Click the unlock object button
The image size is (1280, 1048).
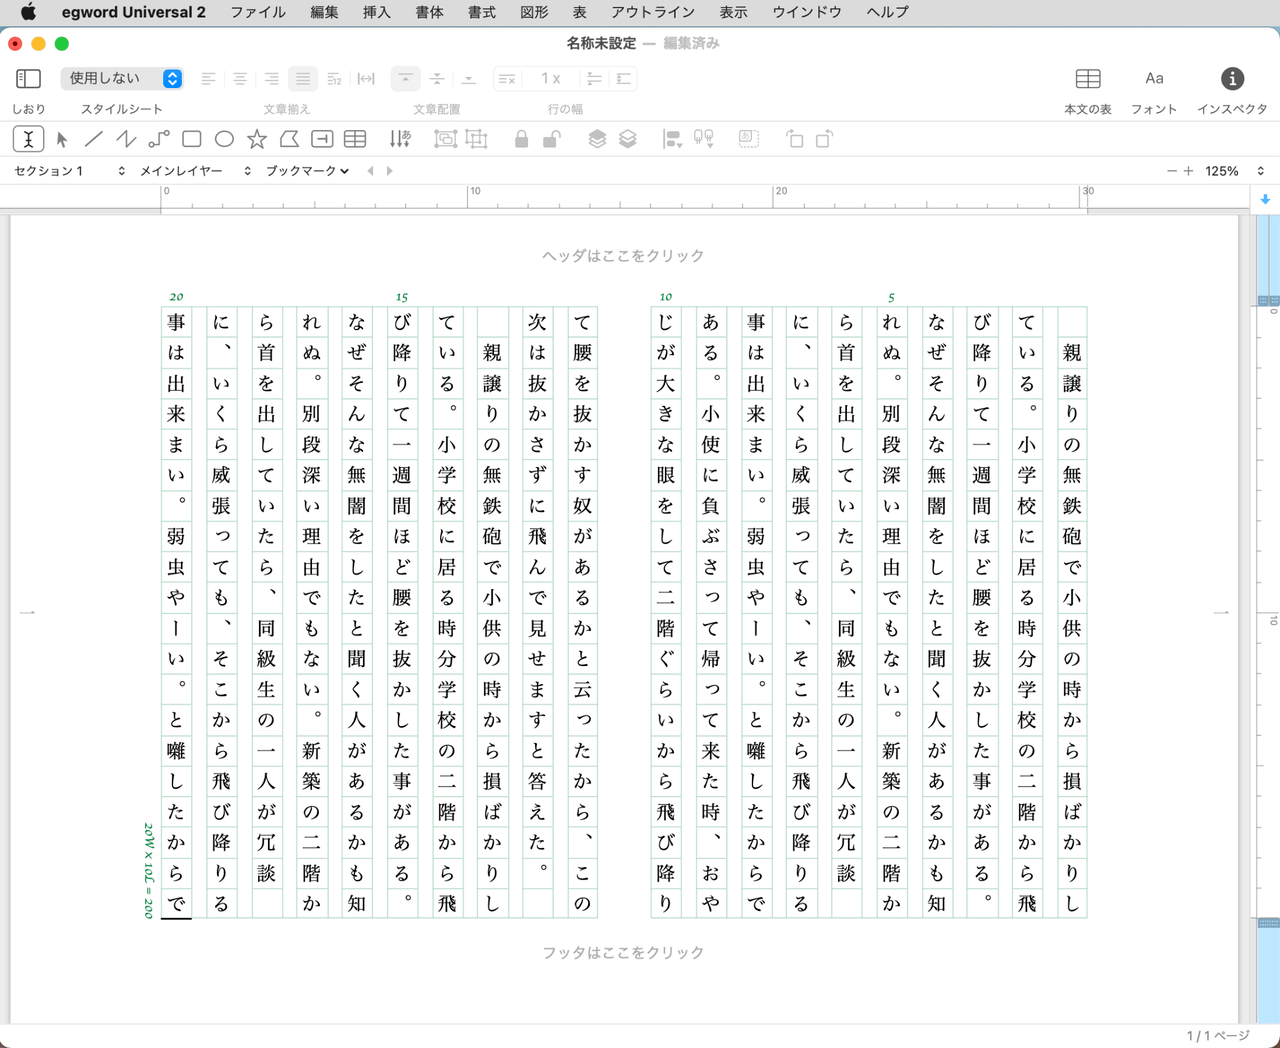[x=551, y=139]
